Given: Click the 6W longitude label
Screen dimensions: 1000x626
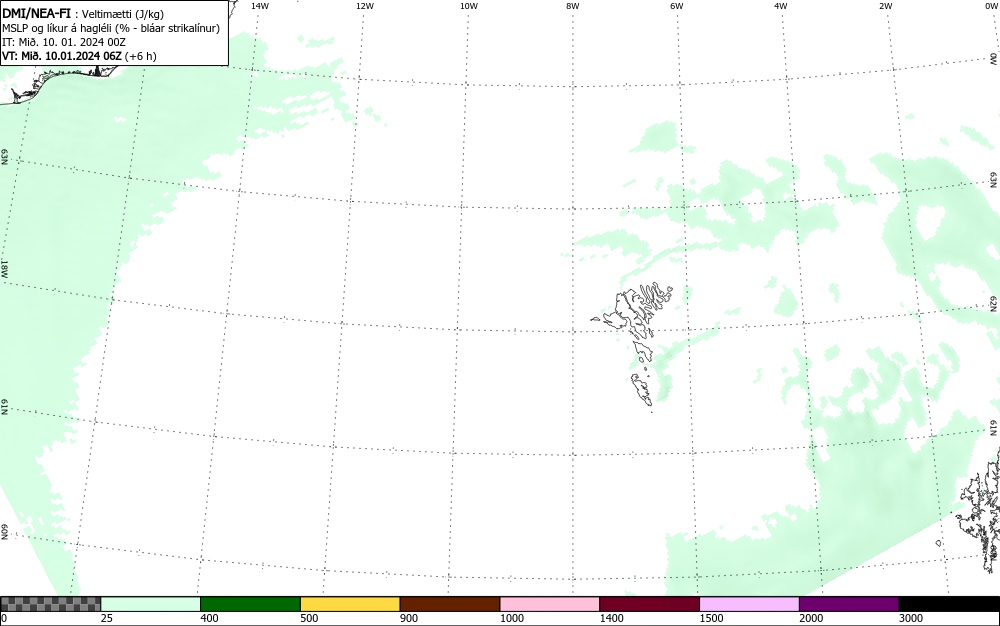Looking at the screenshot, I should click(x=677, y=6).
